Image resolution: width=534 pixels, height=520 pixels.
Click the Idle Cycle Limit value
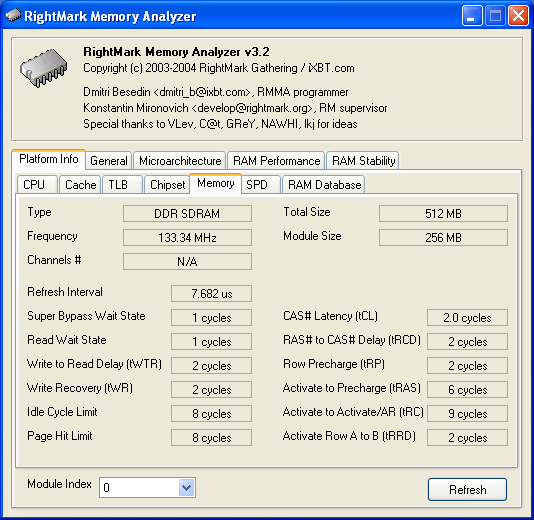coord(211,414)
